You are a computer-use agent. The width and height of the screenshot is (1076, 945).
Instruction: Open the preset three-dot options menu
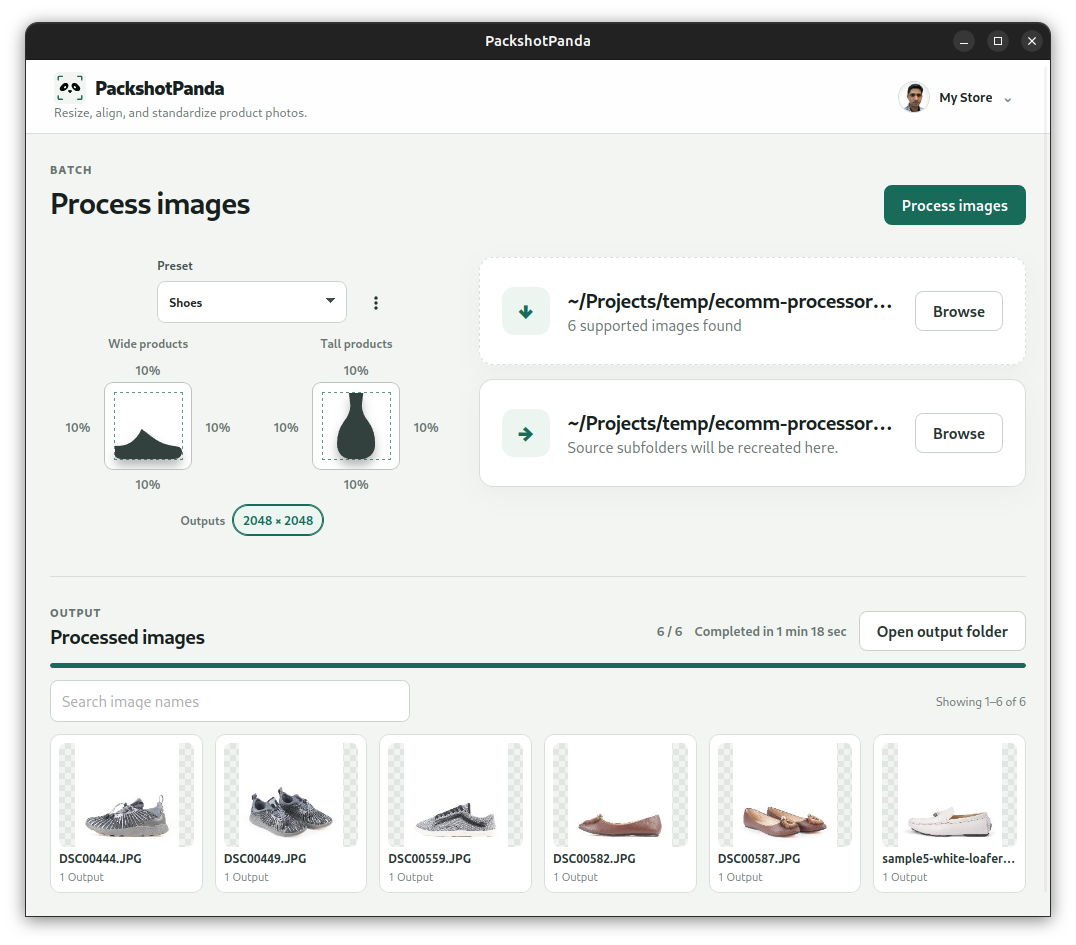click(376, 303)
